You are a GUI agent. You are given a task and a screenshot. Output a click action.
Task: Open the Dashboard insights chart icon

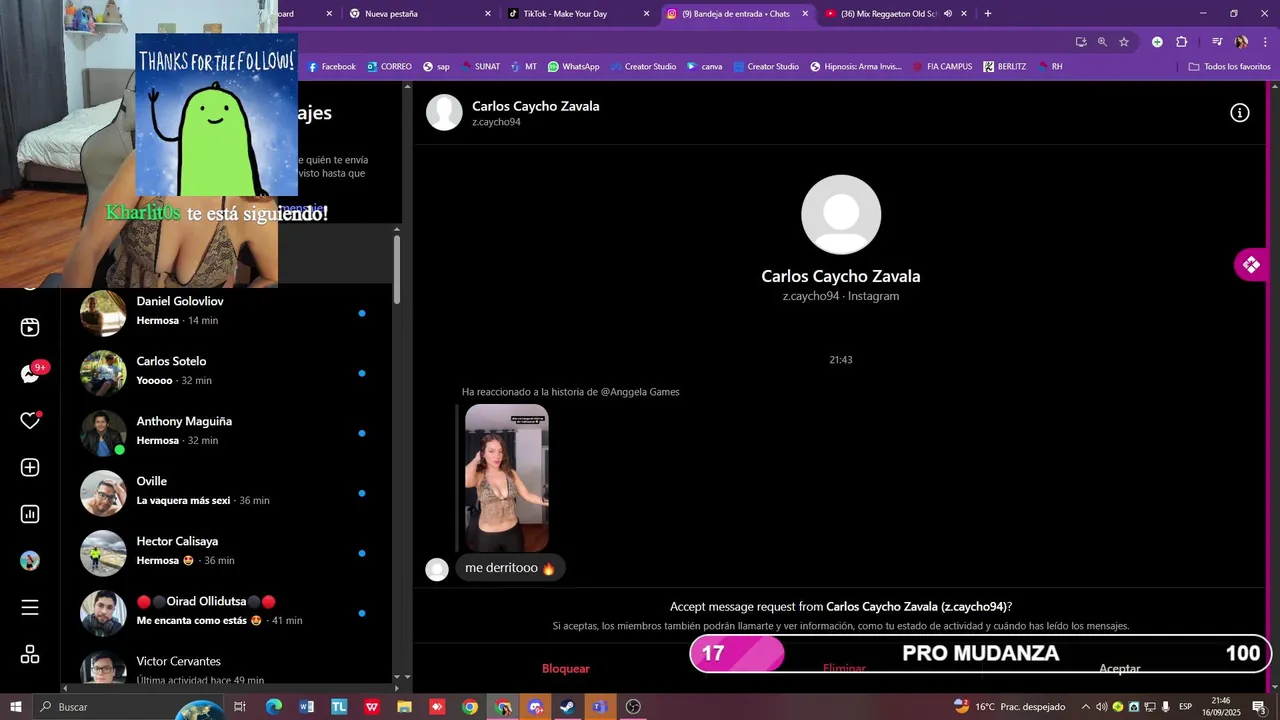(x=30, y=514)
